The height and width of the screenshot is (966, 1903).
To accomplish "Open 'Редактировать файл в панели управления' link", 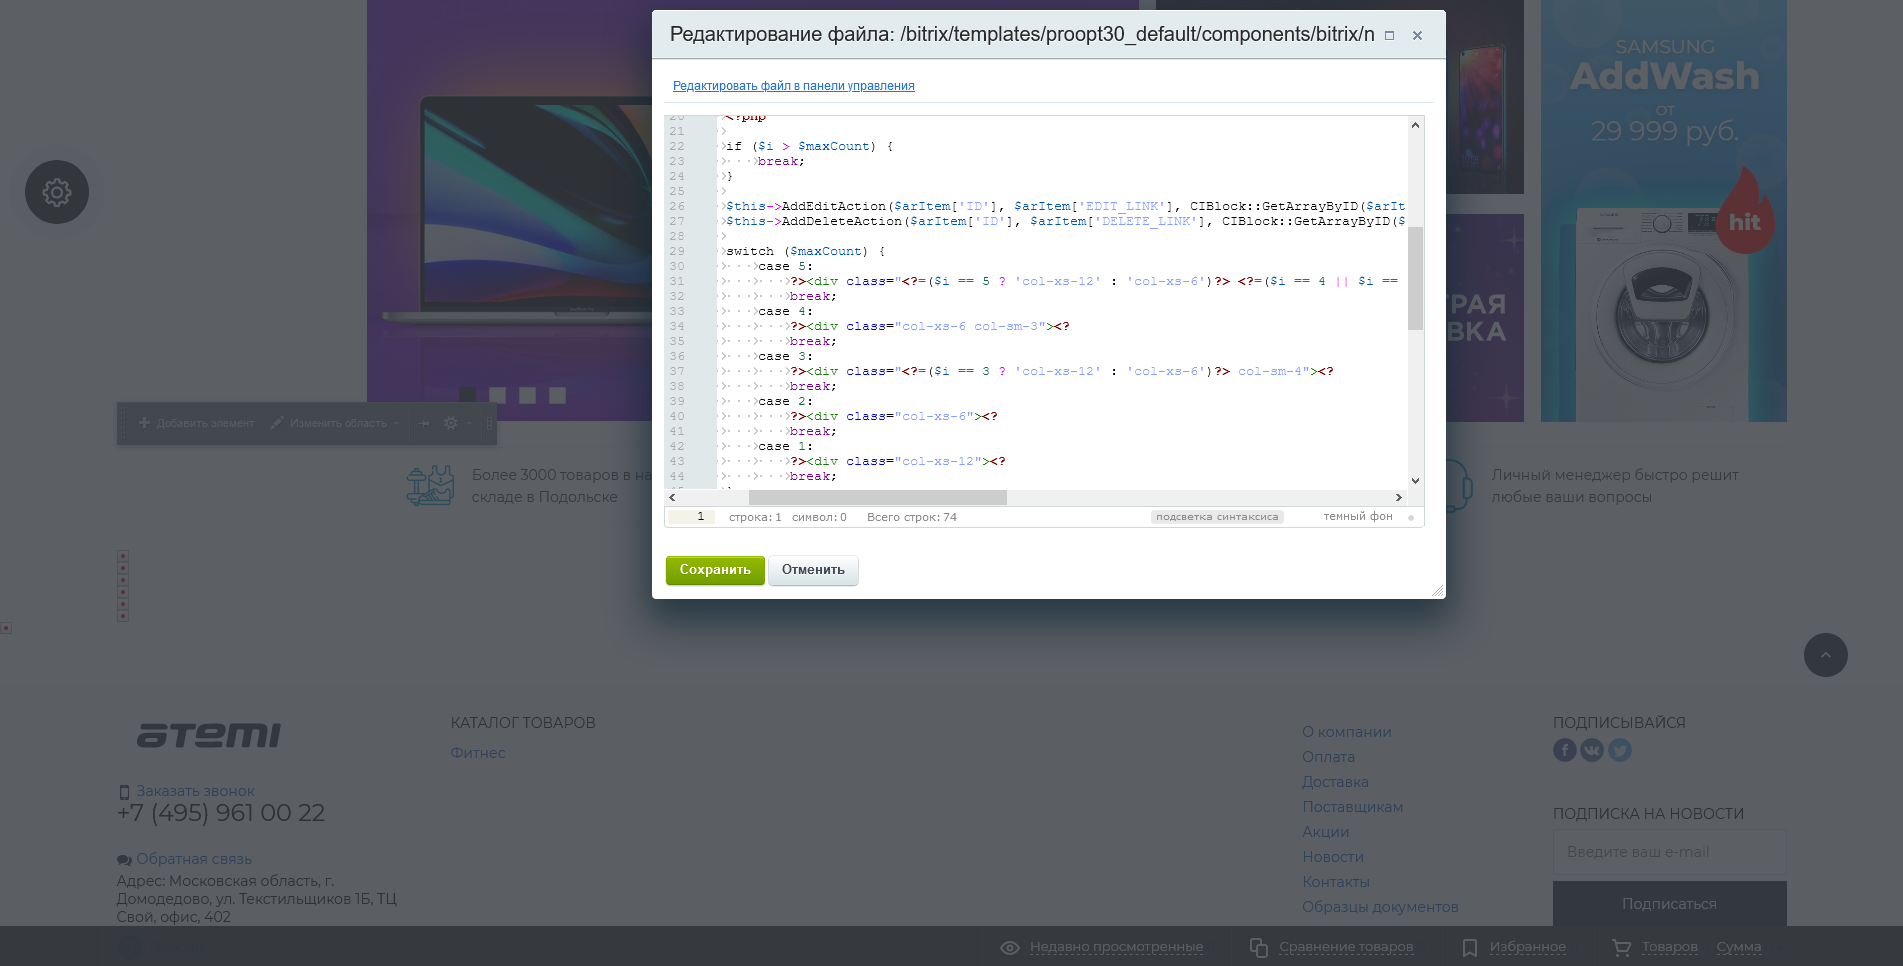I will [793, 86].
